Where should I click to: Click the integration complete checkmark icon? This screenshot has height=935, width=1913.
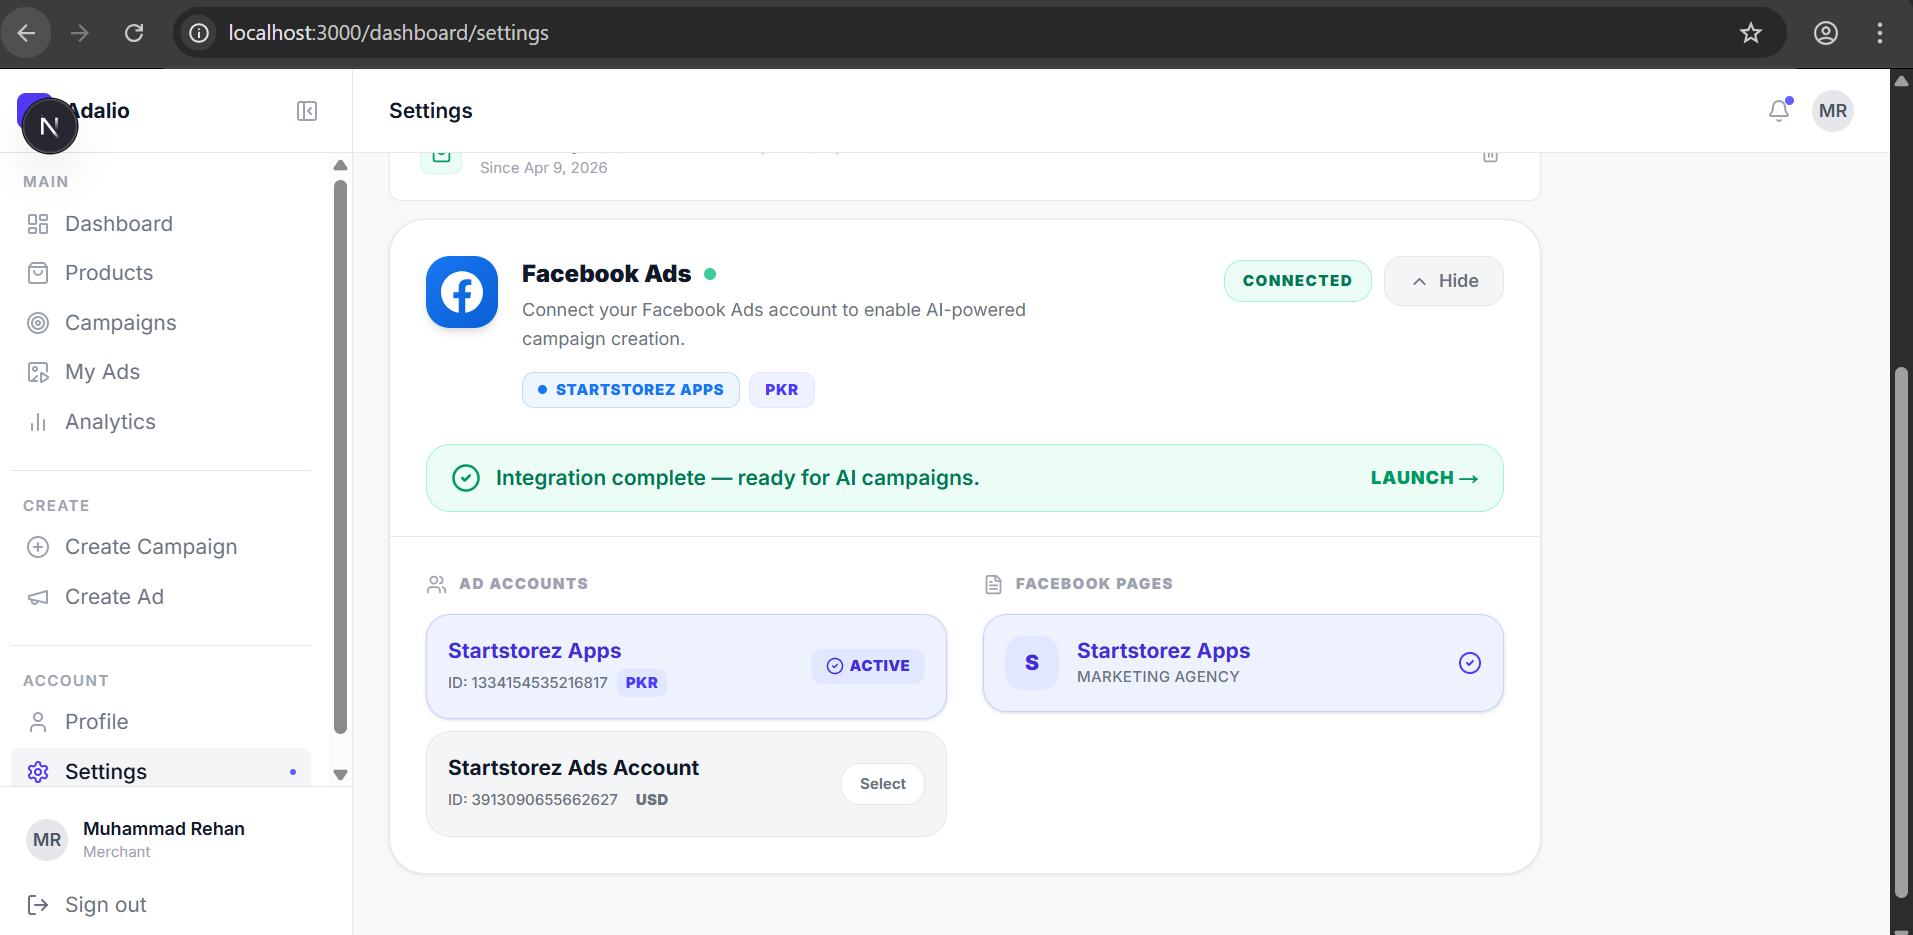pyautogui.click(x=466, y=478)
